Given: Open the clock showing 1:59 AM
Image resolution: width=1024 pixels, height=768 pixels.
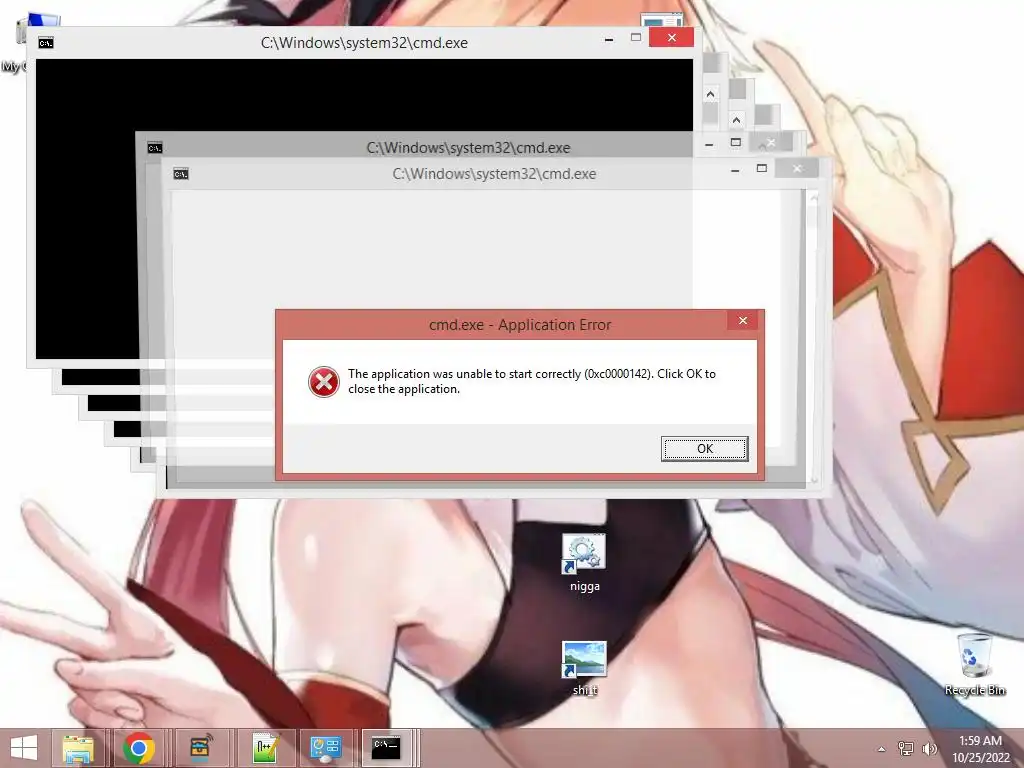Looking at the screenshot, I should [x=980, y=749].
